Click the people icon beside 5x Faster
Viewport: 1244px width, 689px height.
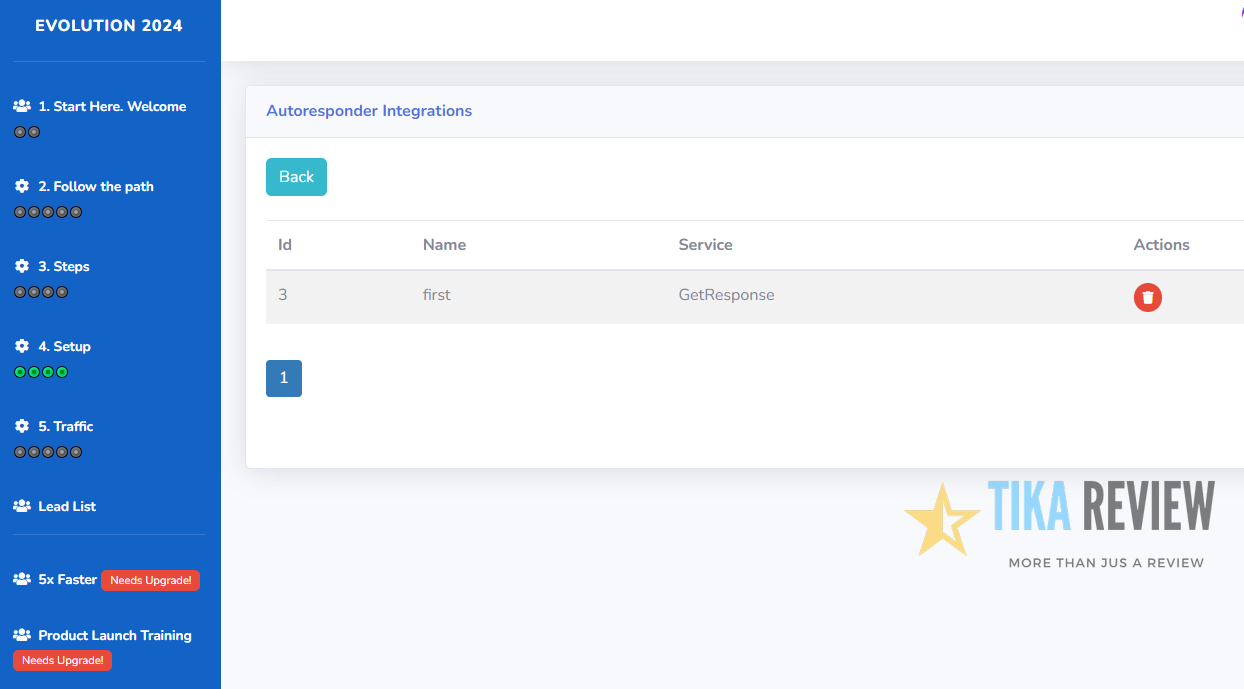pyautogui.click(x=22, y=579)
